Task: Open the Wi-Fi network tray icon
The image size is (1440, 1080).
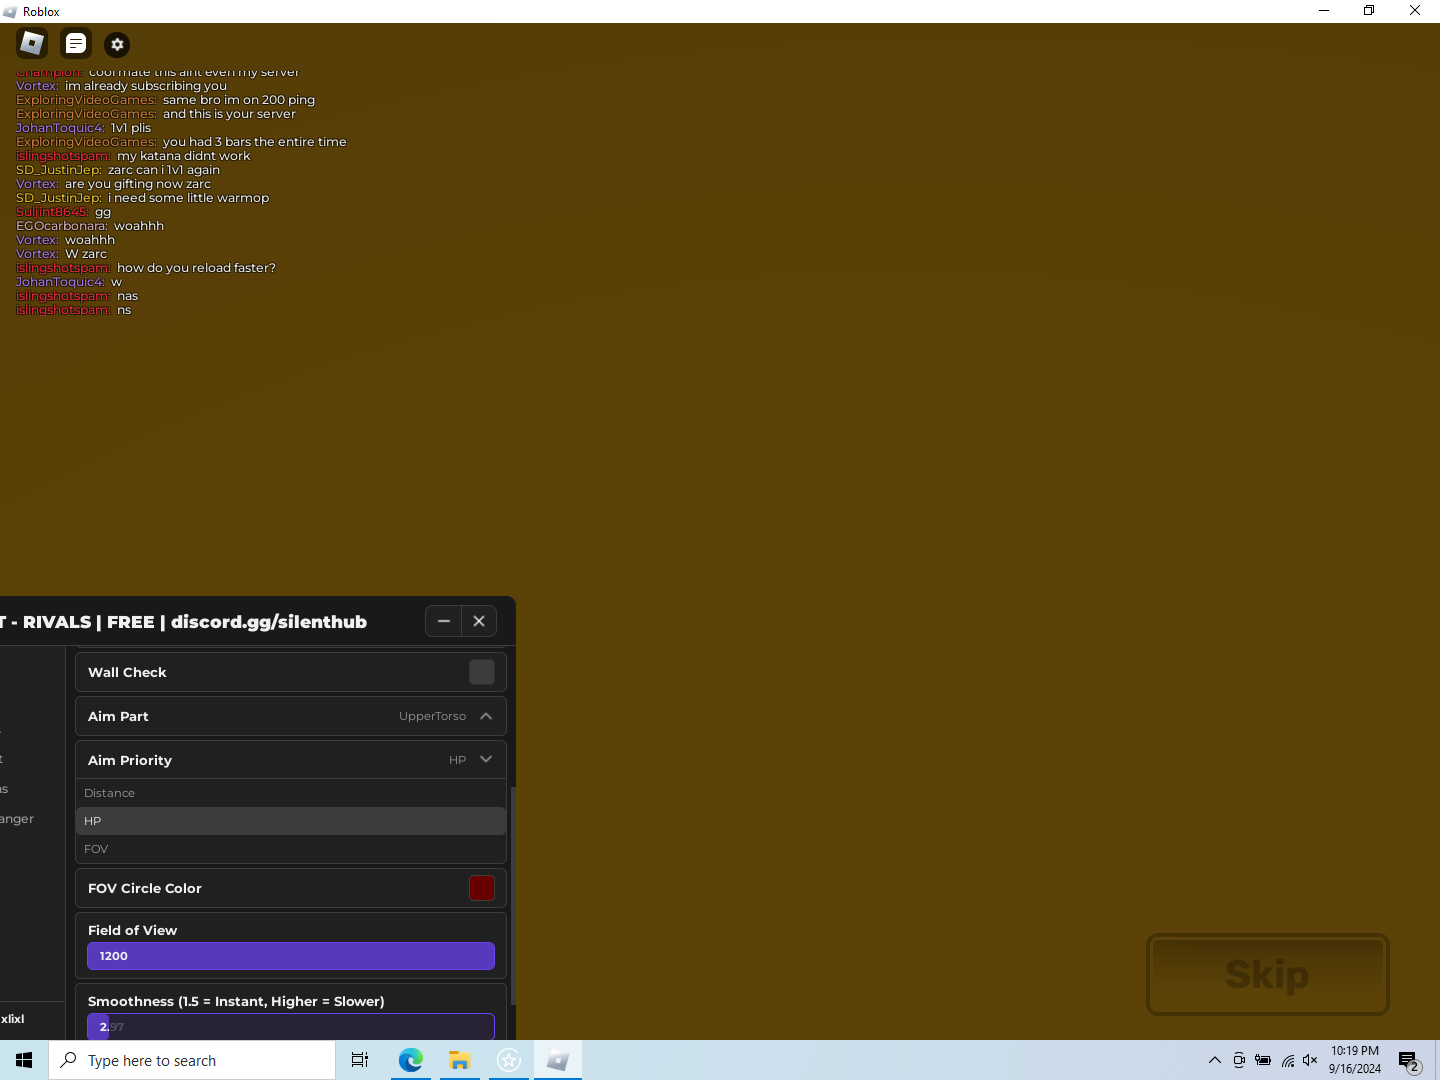Action: tap(1288, 1060)
